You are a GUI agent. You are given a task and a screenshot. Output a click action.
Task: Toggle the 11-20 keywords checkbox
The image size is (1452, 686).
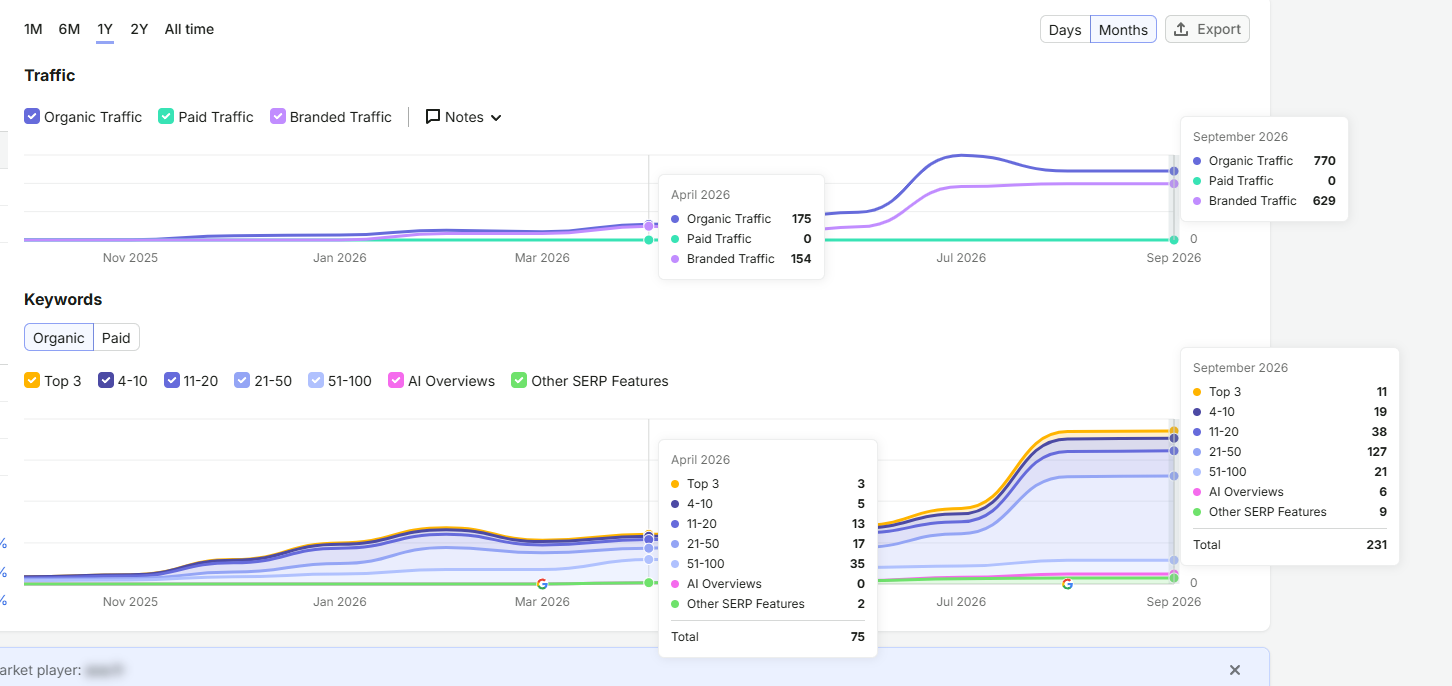[172, 381]
